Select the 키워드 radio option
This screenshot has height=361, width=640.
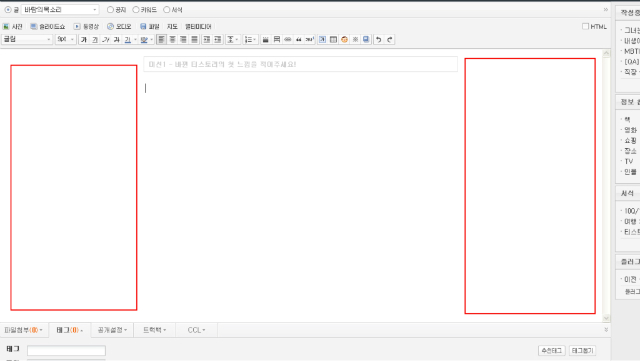(x=136, y=9)
